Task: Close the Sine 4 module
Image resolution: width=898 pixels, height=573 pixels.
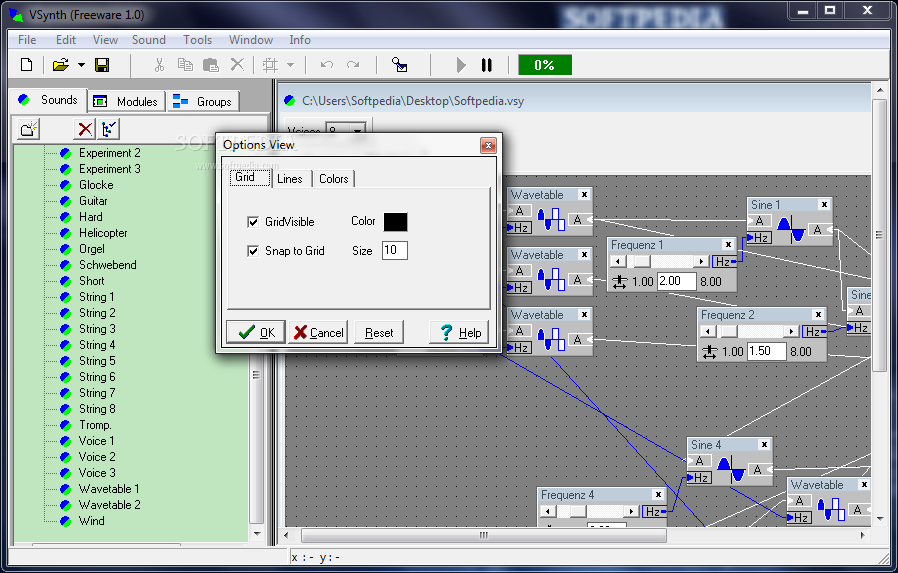Action: tap(764, 444)
